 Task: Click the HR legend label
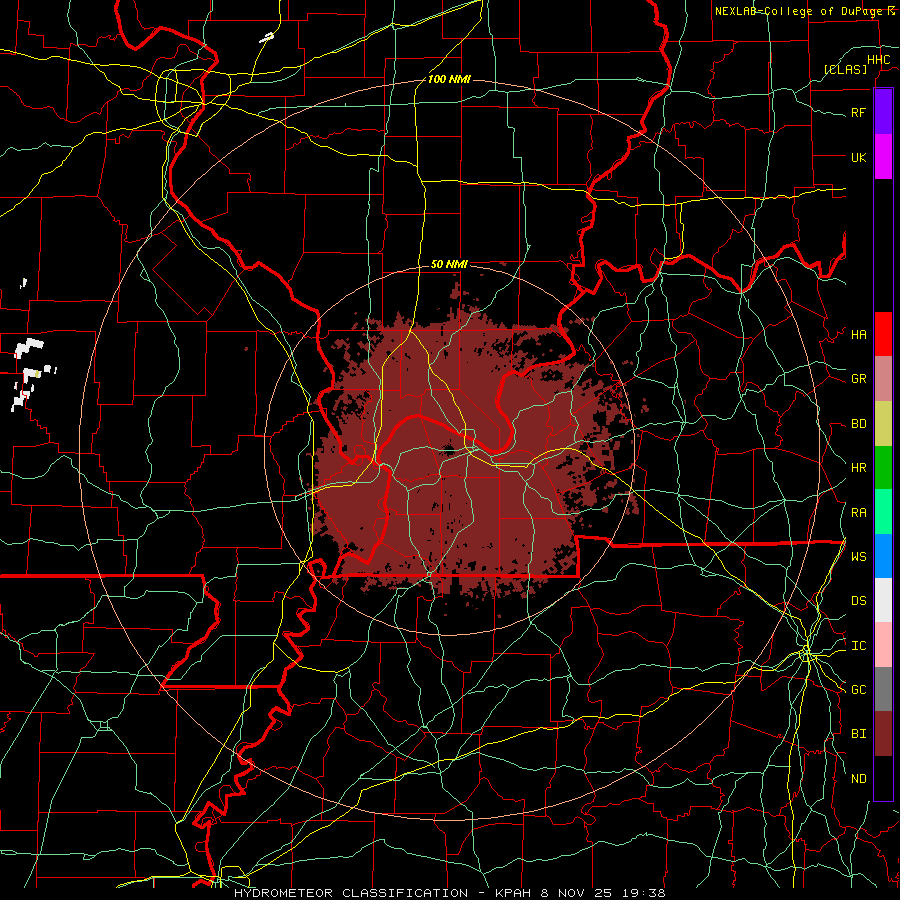point(858,468)
